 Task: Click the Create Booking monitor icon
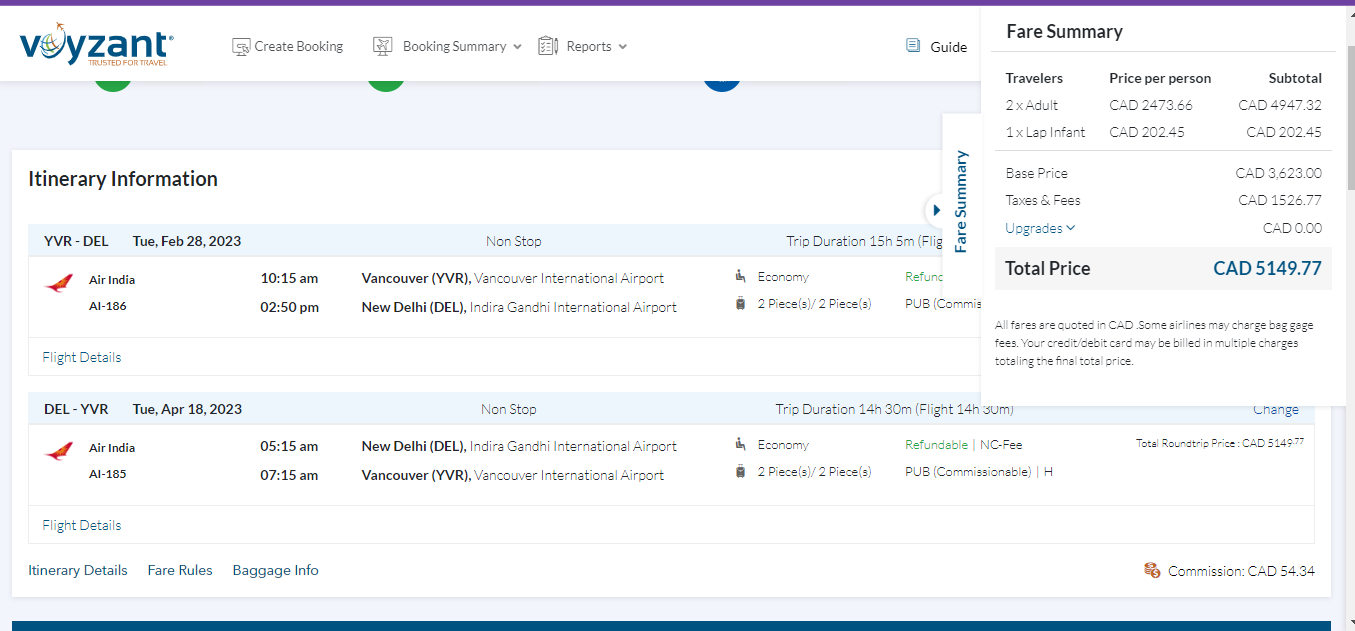coord(241,47)
